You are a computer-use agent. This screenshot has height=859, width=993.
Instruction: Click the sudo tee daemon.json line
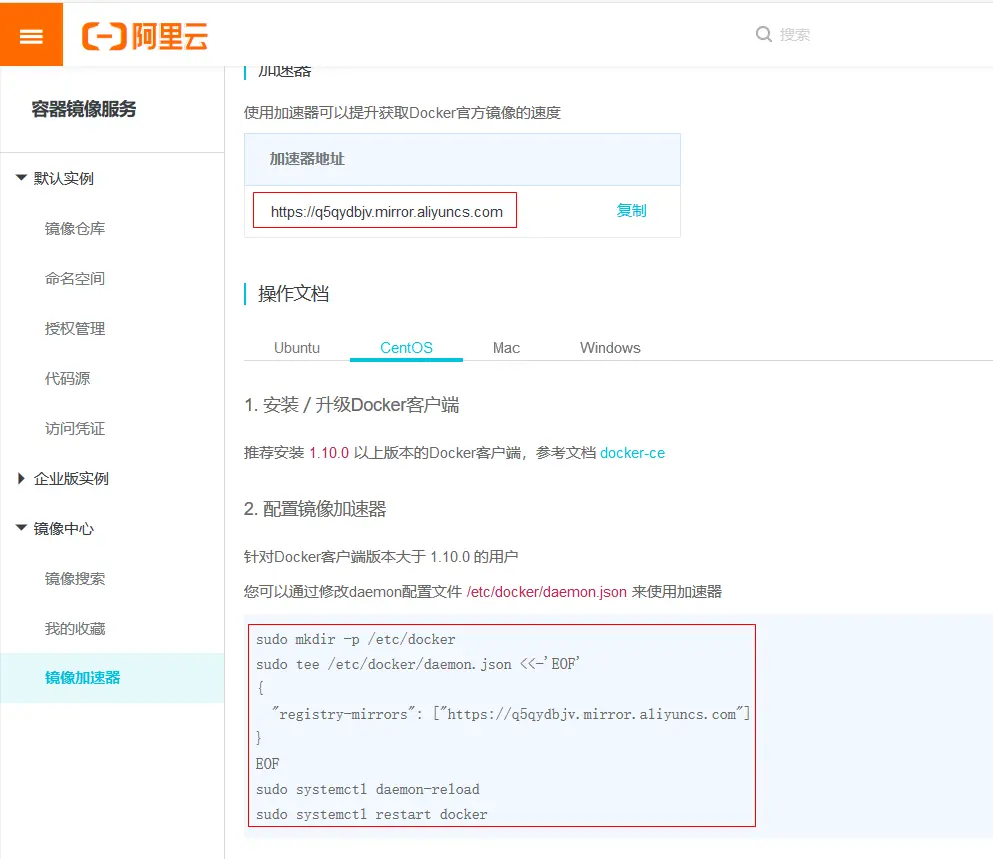[x=418, y=664]
